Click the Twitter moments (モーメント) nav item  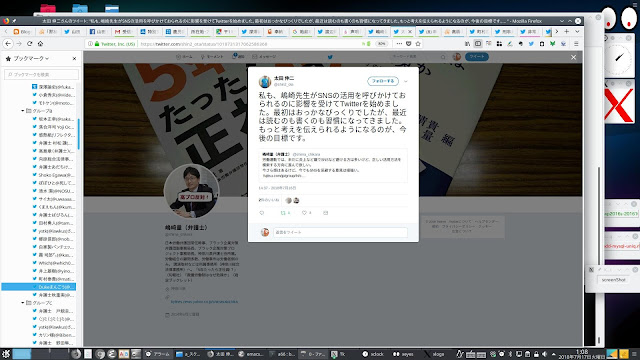(212, 57)
